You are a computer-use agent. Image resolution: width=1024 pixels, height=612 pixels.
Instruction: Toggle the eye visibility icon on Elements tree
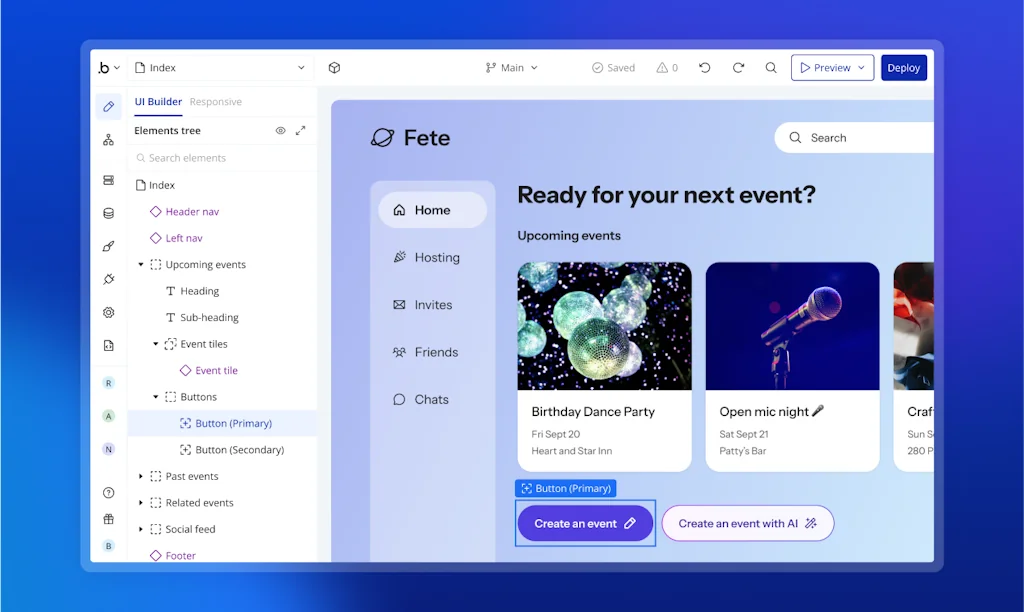[x=282, y=130]
